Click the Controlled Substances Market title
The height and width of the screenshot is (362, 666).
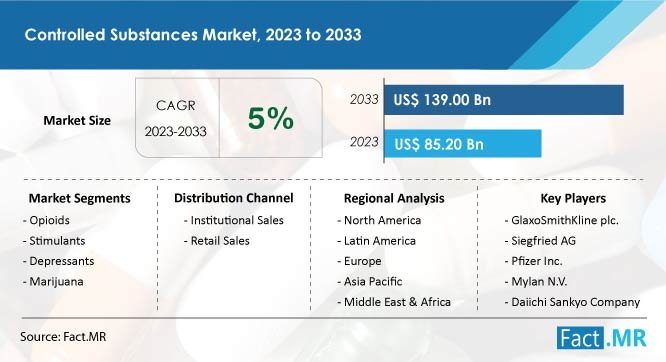193,35
